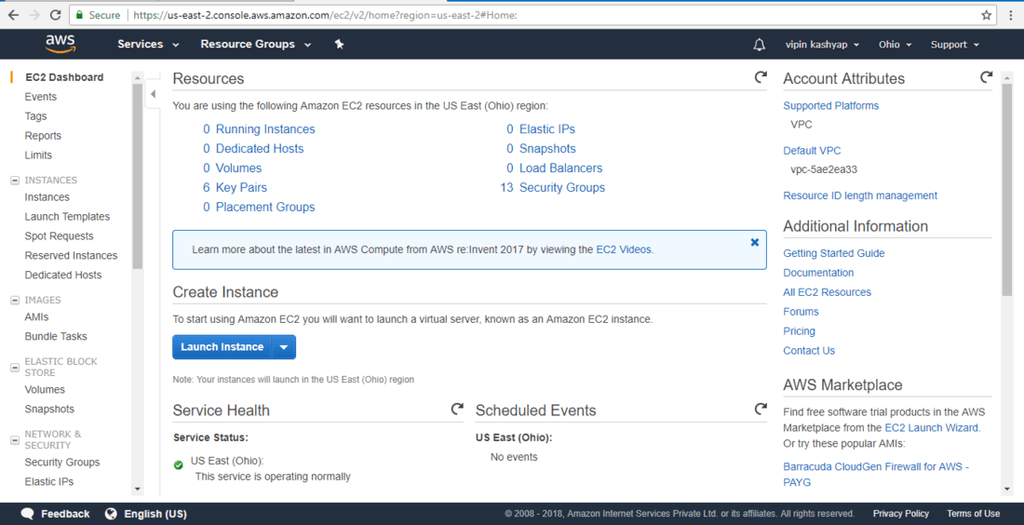Click the green service status check icon

[178, 465]
